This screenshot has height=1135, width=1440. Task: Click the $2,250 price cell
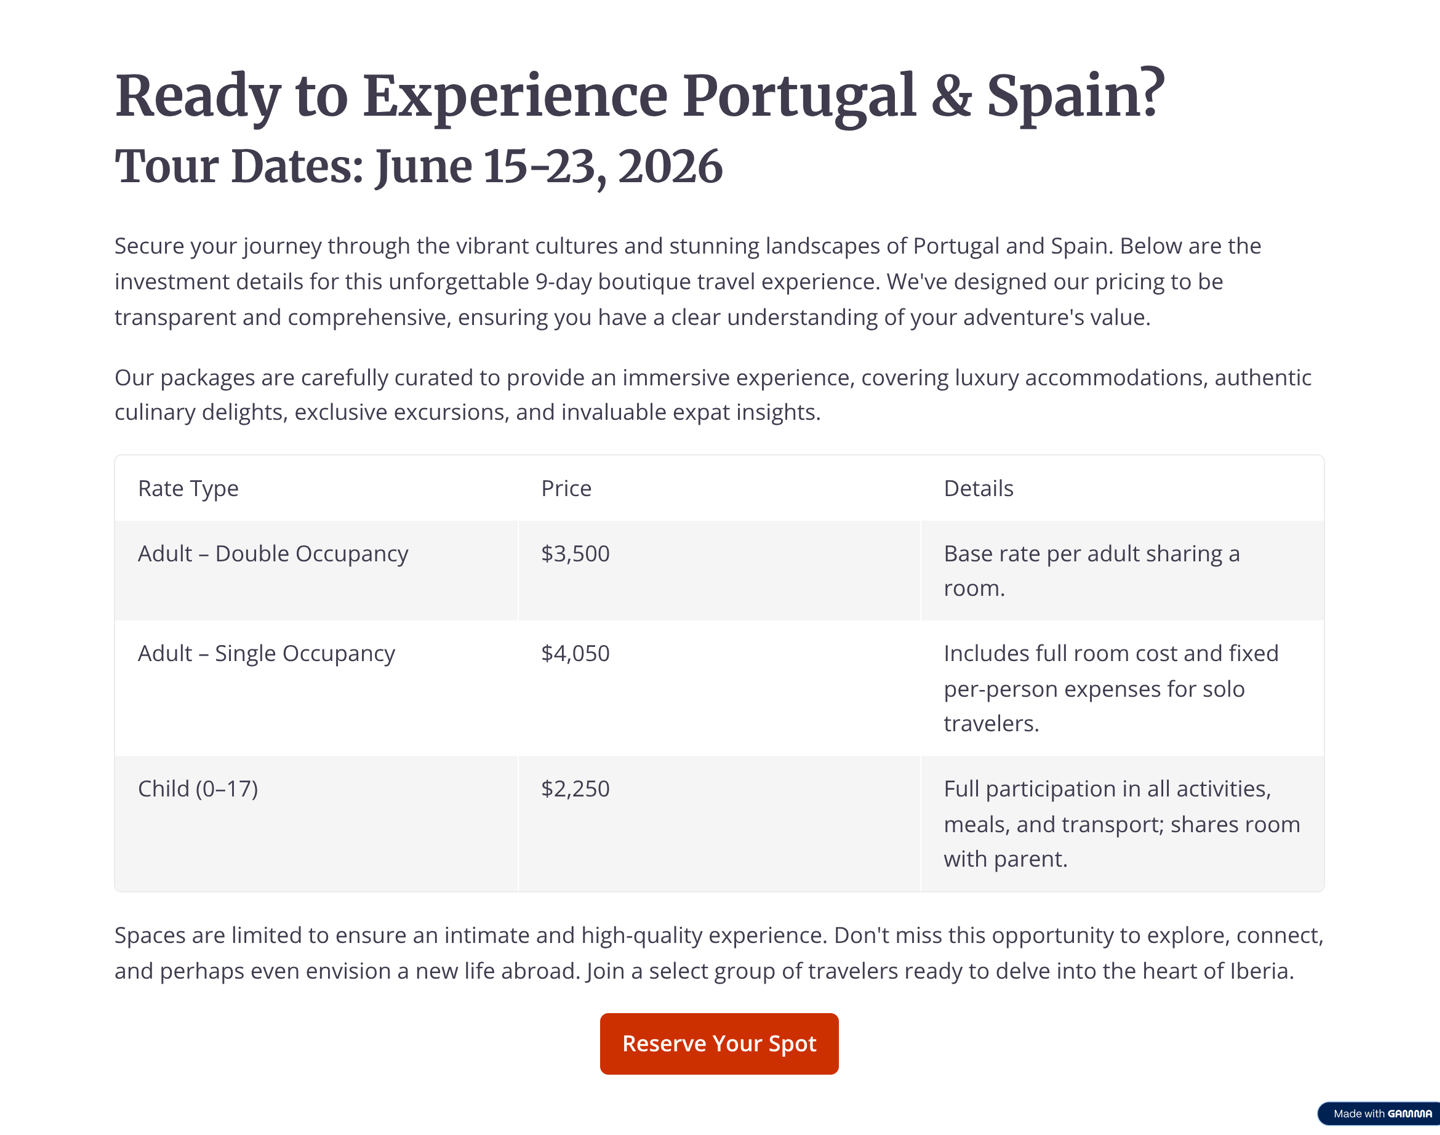tap(575, 788)
